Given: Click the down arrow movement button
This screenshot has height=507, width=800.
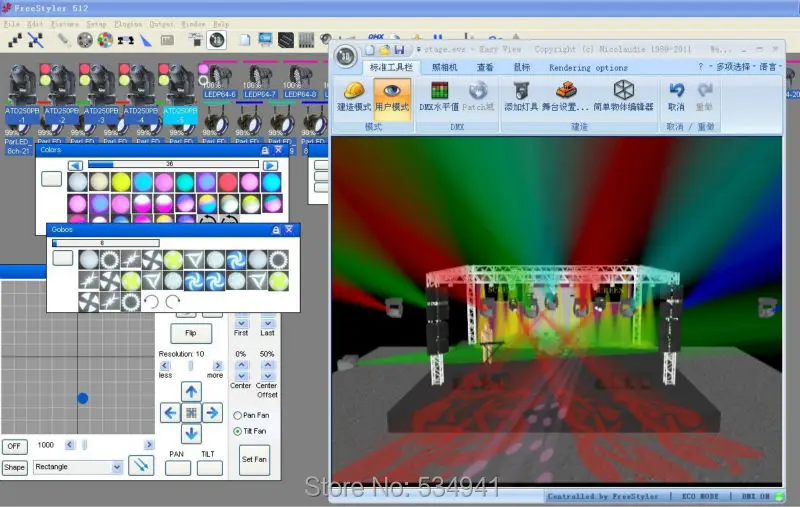Looking at the screenshot, I should (191, 434).
